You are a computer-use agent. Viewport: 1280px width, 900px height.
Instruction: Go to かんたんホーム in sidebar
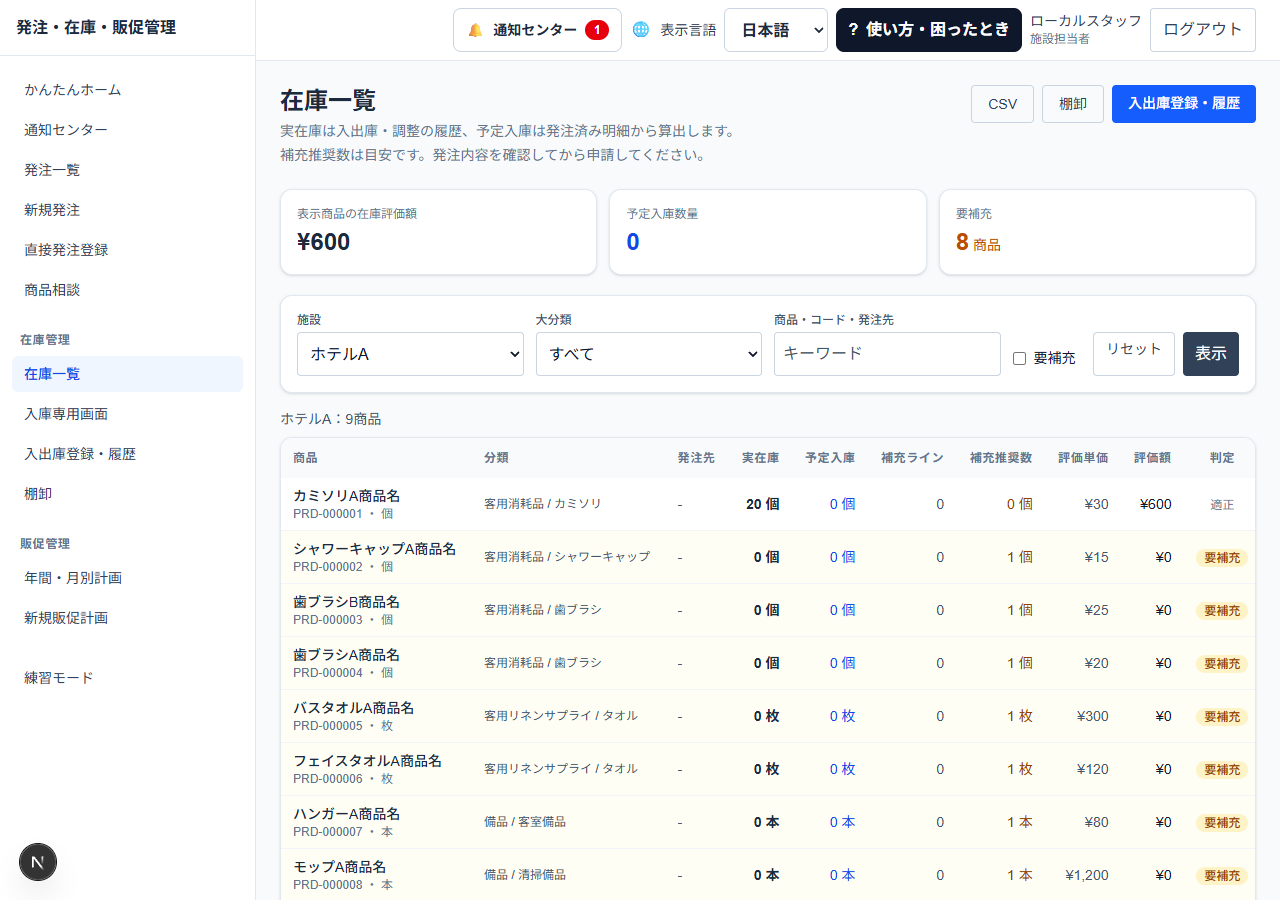tap(127, 90)
